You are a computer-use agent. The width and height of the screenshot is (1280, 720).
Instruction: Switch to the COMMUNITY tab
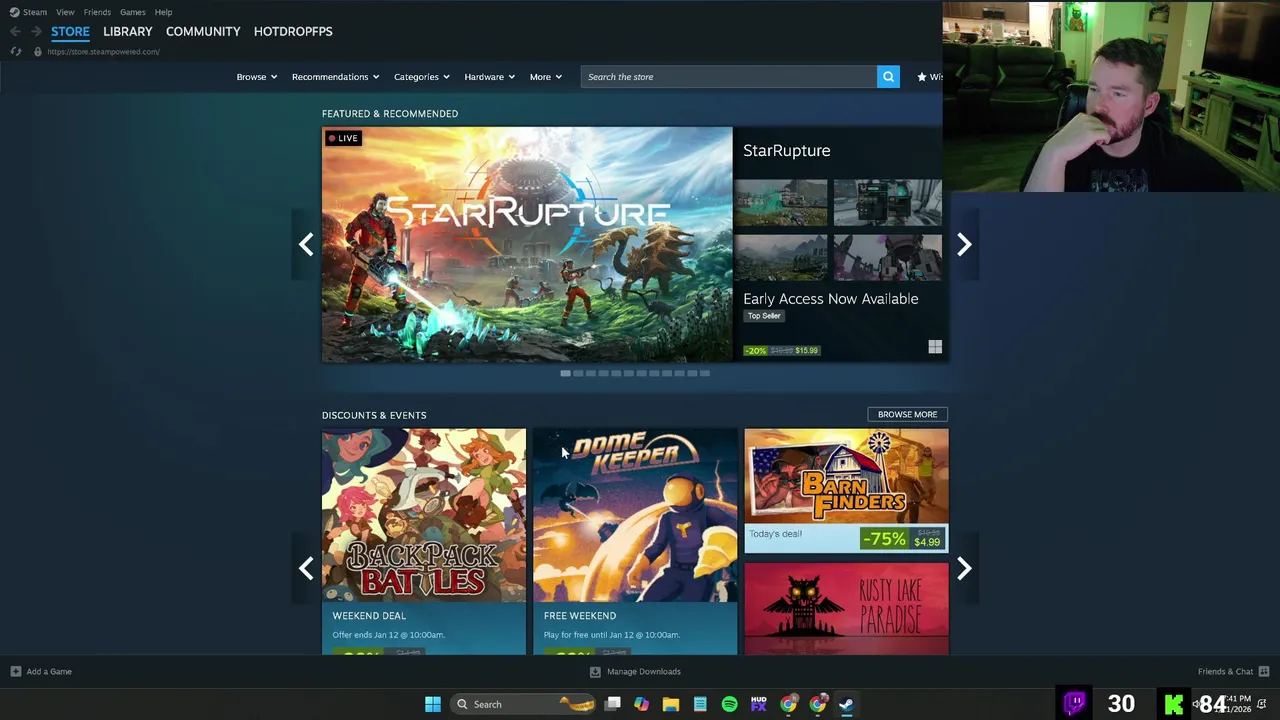203,32
